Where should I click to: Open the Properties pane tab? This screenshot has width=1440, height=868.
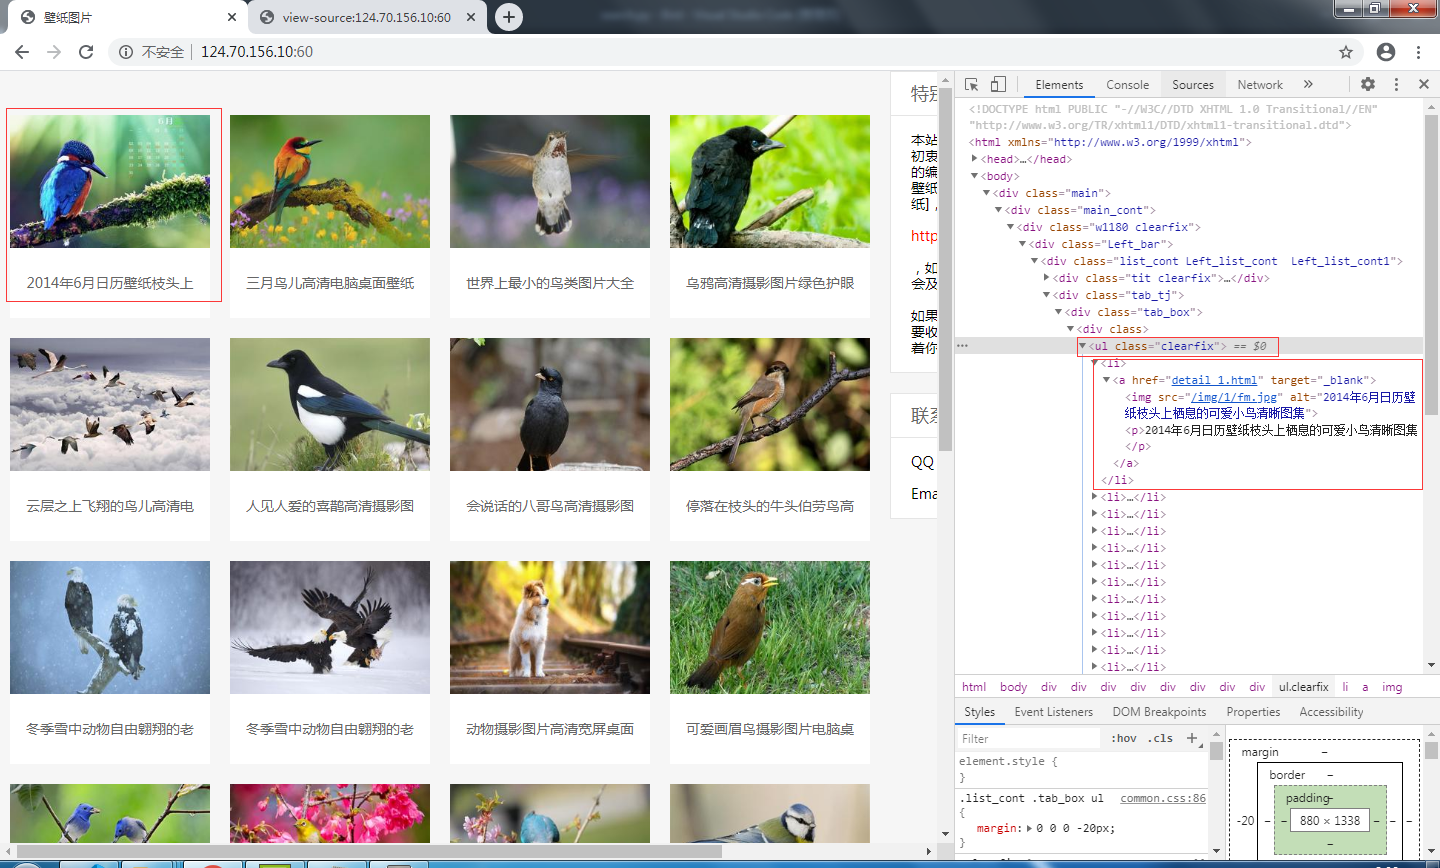(x=1253, y=712)
